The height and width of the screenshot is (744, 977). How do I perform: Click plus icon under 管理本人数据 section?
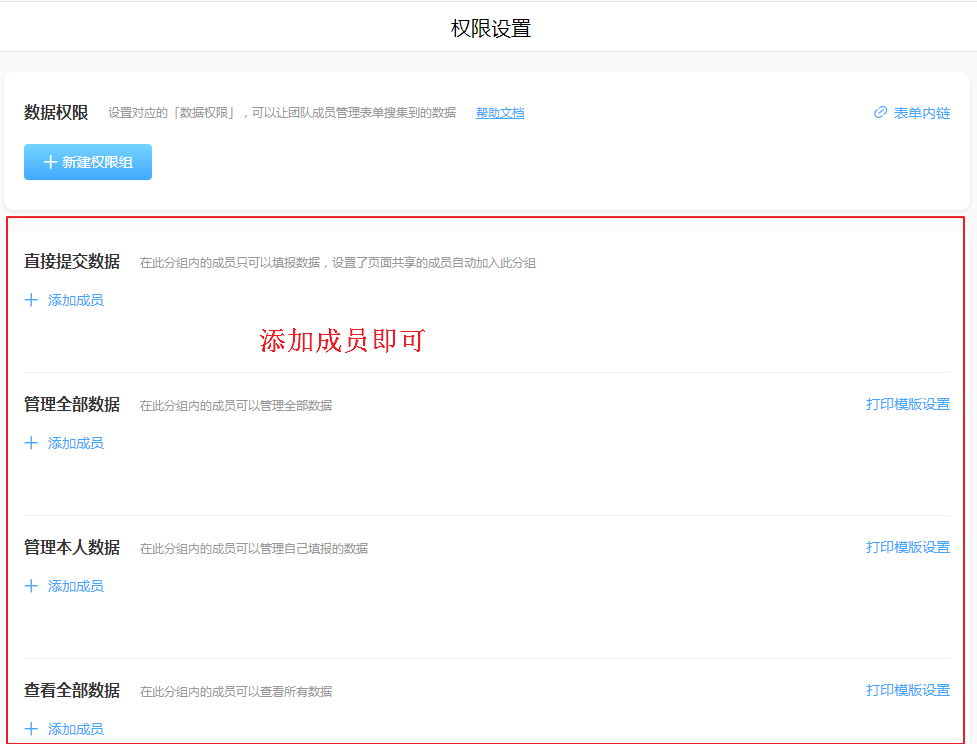31,586
